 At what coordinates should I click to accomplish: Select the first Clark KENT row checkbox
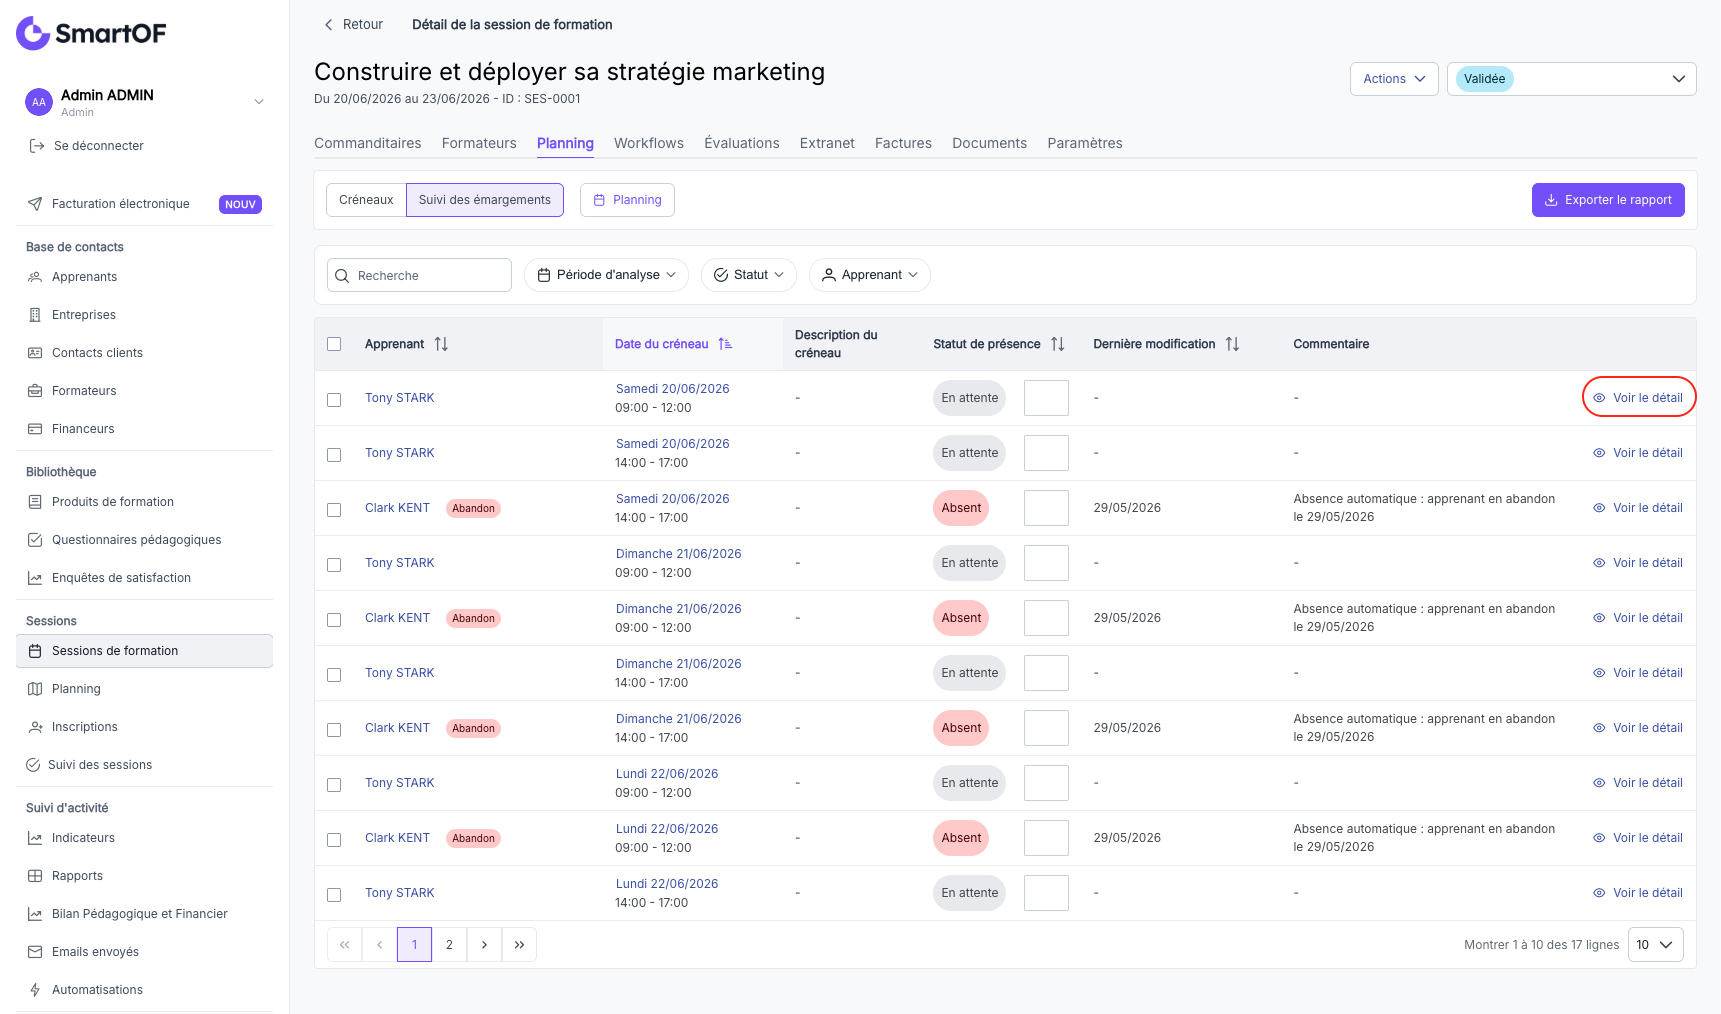(334, 510)
